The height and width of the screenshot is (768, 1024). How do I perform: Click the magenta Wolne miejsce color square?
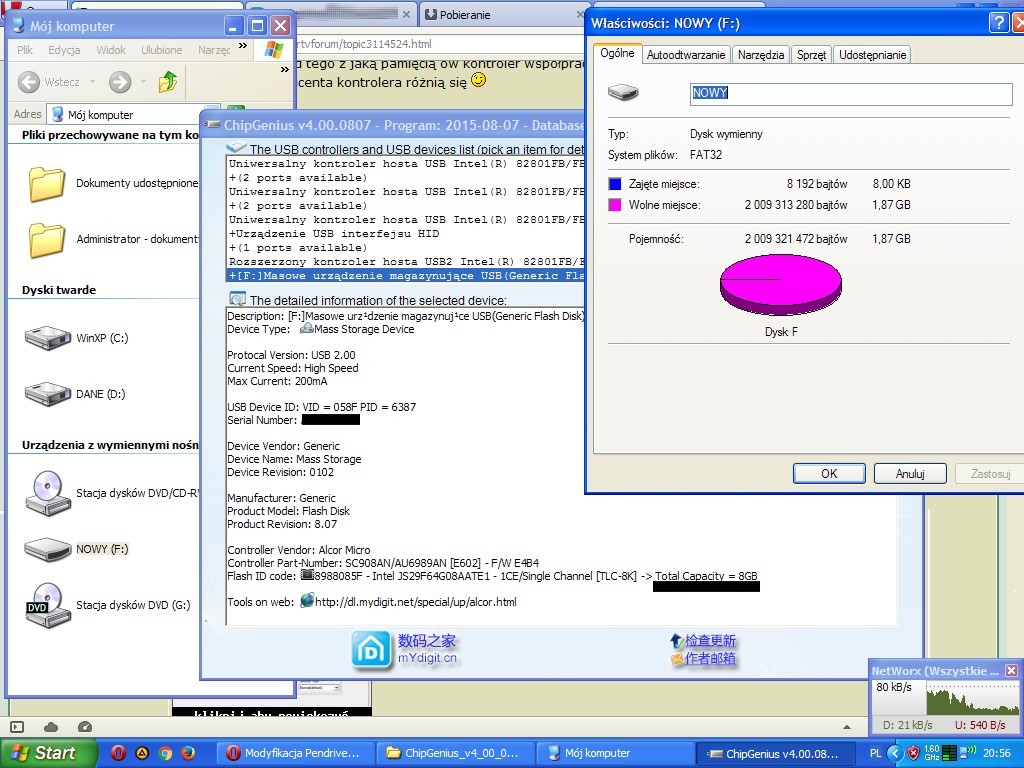tap(615, 205)
